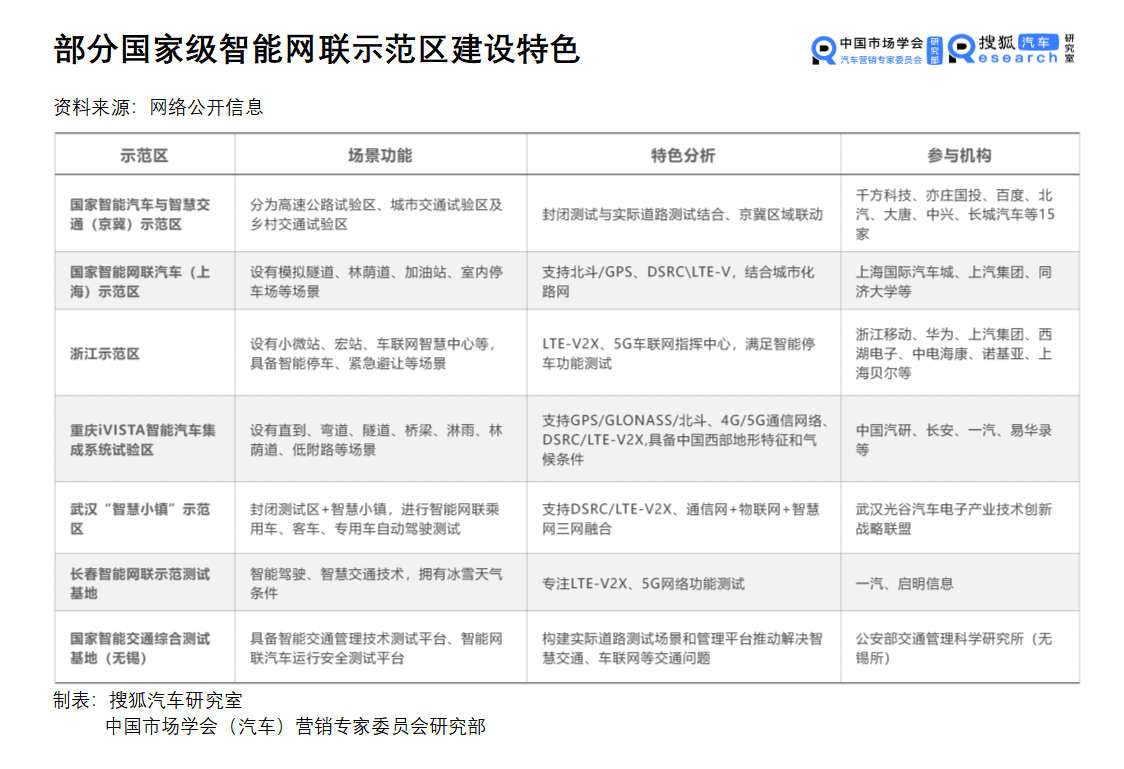Click the 中国市场学会 logo icon
The width and height of the screenshot is (1124, 769).
(823, 50)
